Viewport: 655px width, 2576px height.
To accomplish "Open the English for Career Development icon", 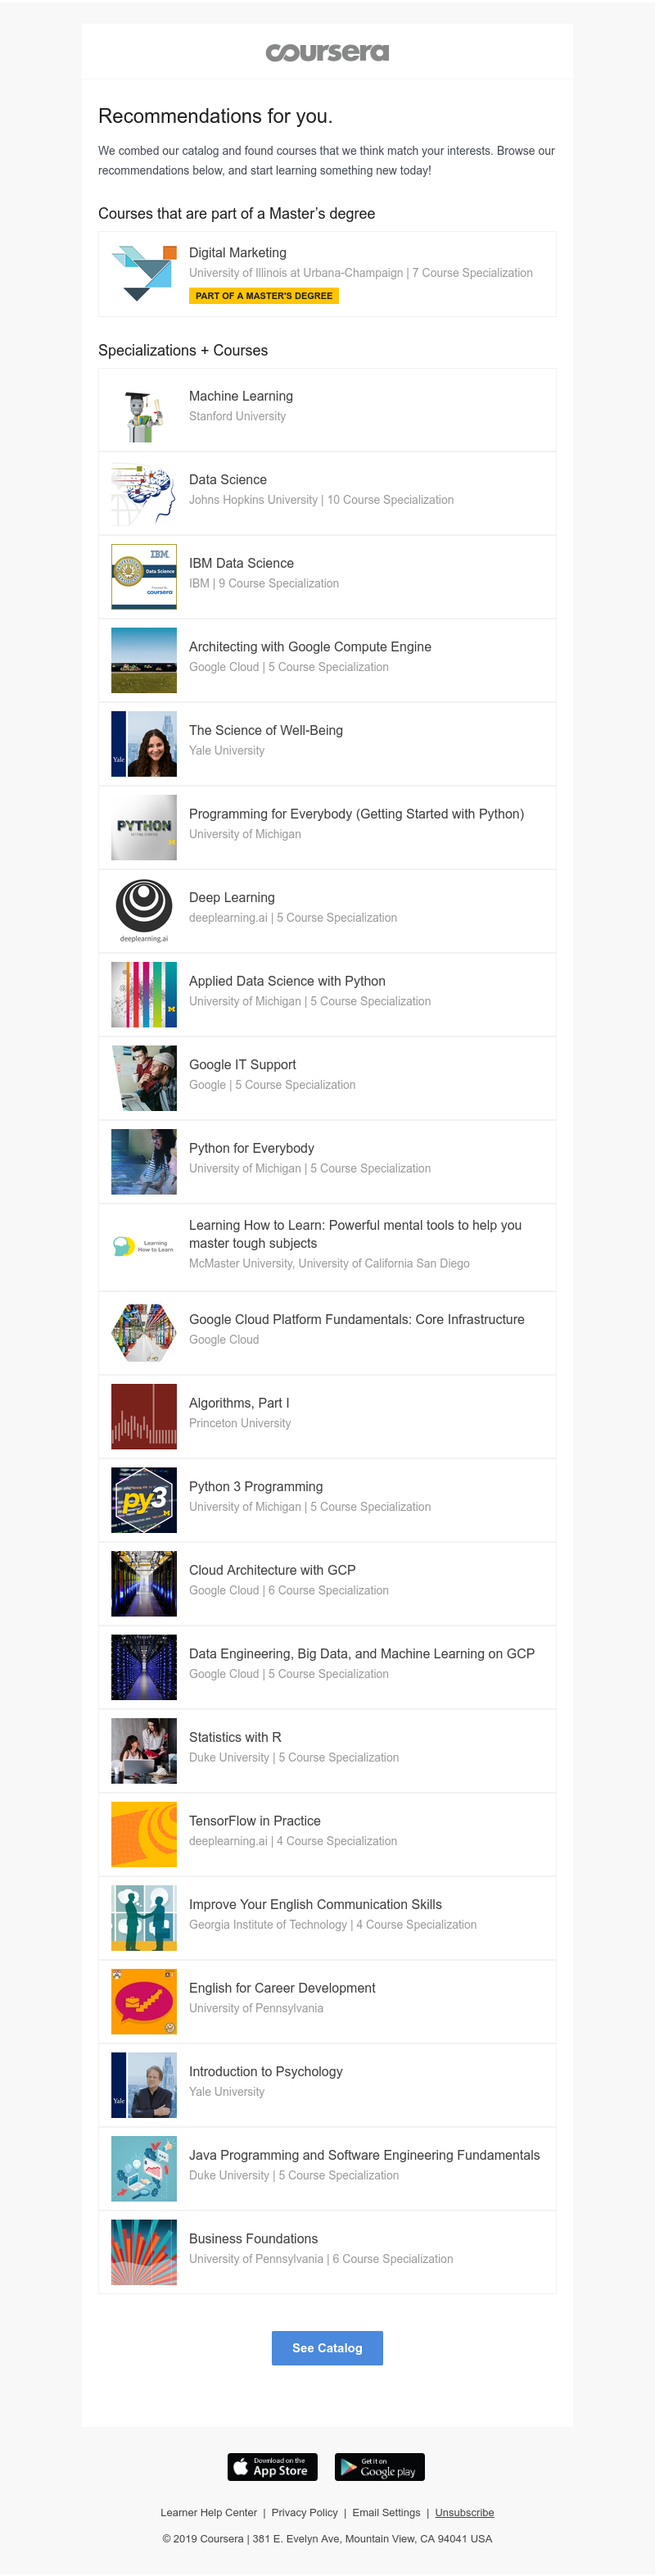I will (x=144, y=2001).
